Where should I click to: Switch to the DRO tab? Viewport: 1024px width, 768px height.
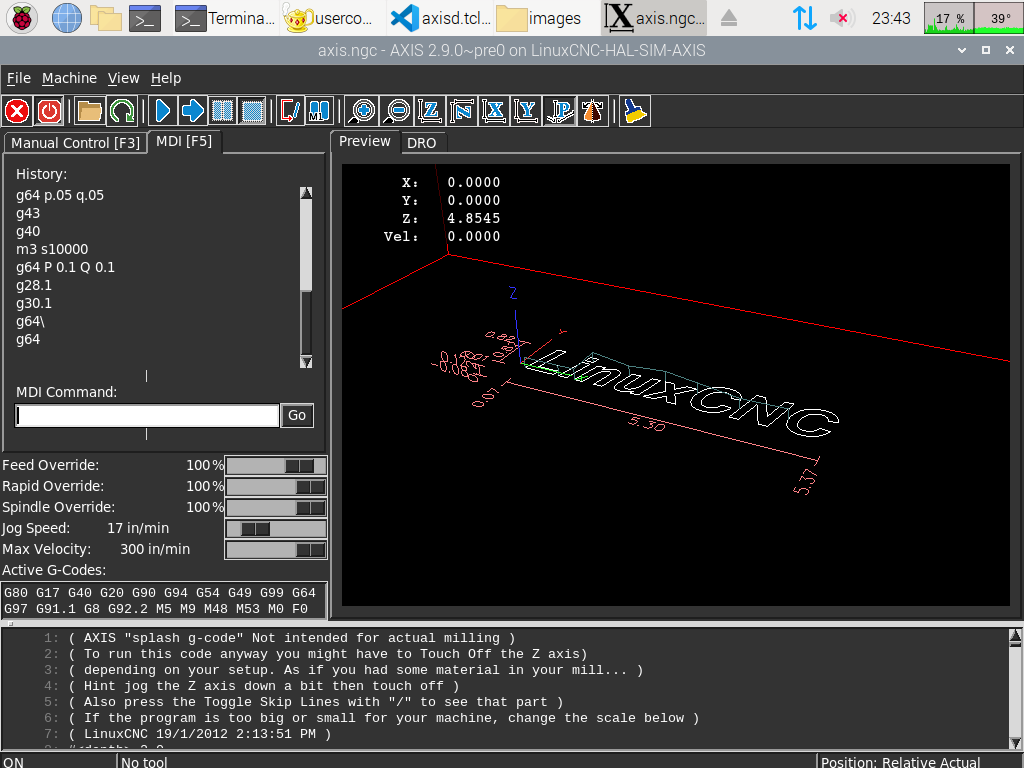point(422,143)
